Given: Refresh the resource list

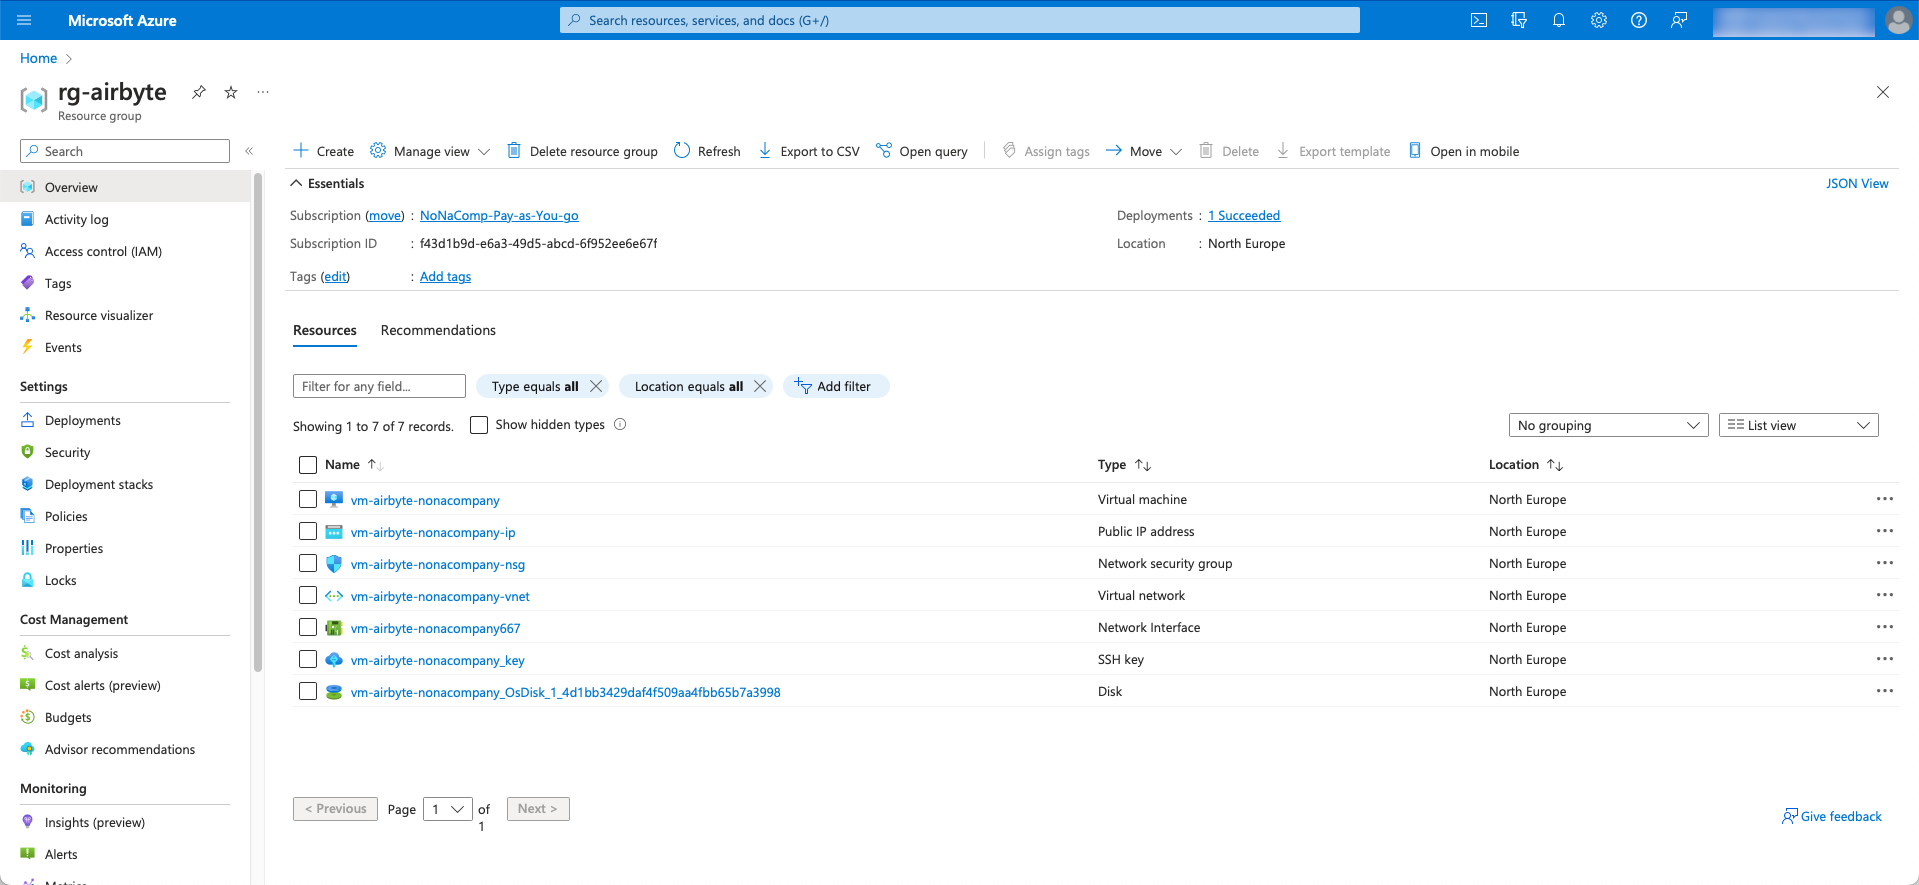Looking at the screenshot, I should pyautogui.click(x=707, y=151).
